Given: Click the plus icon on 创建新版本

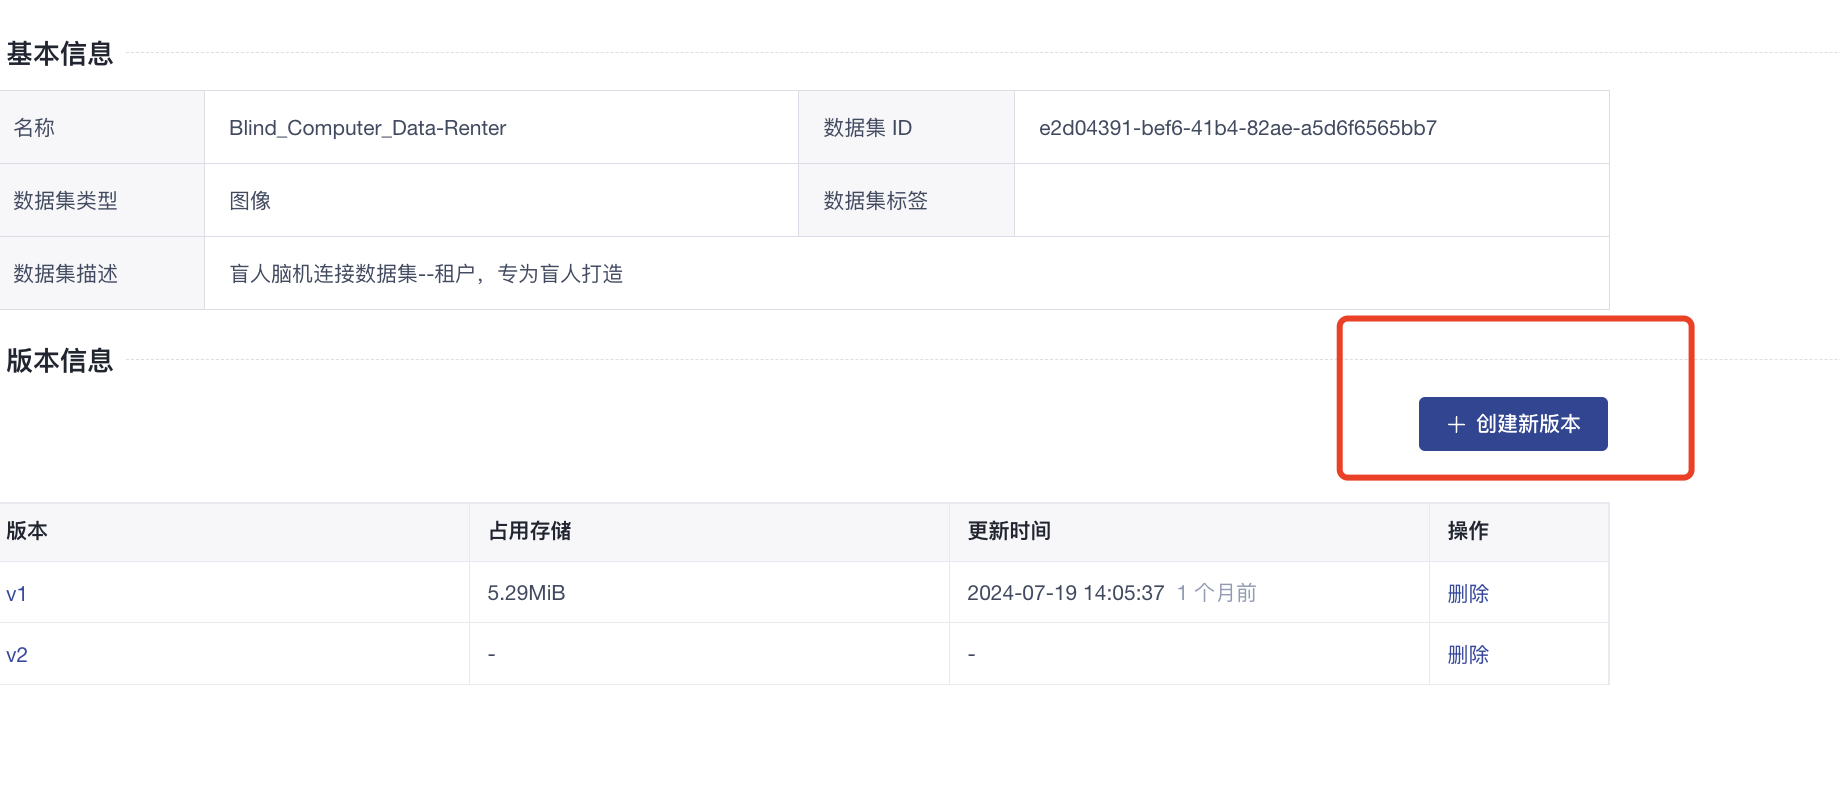Looking at the screenshot, I should (x=1456, y=425).
